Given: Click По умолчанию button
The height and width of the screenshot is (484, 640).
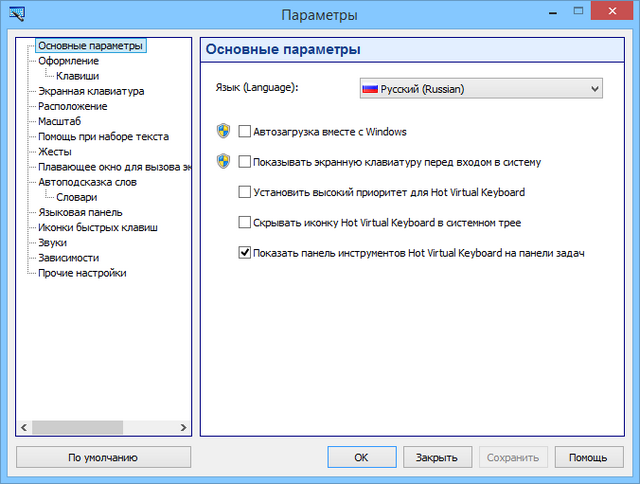Looking at the screenshot, I should point(103,457).
